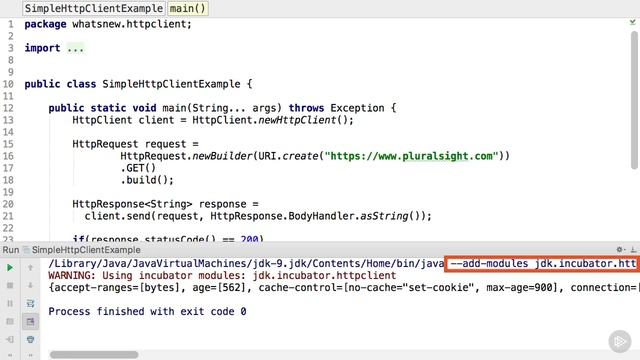Click the inspection status checkmark icon
The height and width of the screenshot is (360, 640).
632,22
